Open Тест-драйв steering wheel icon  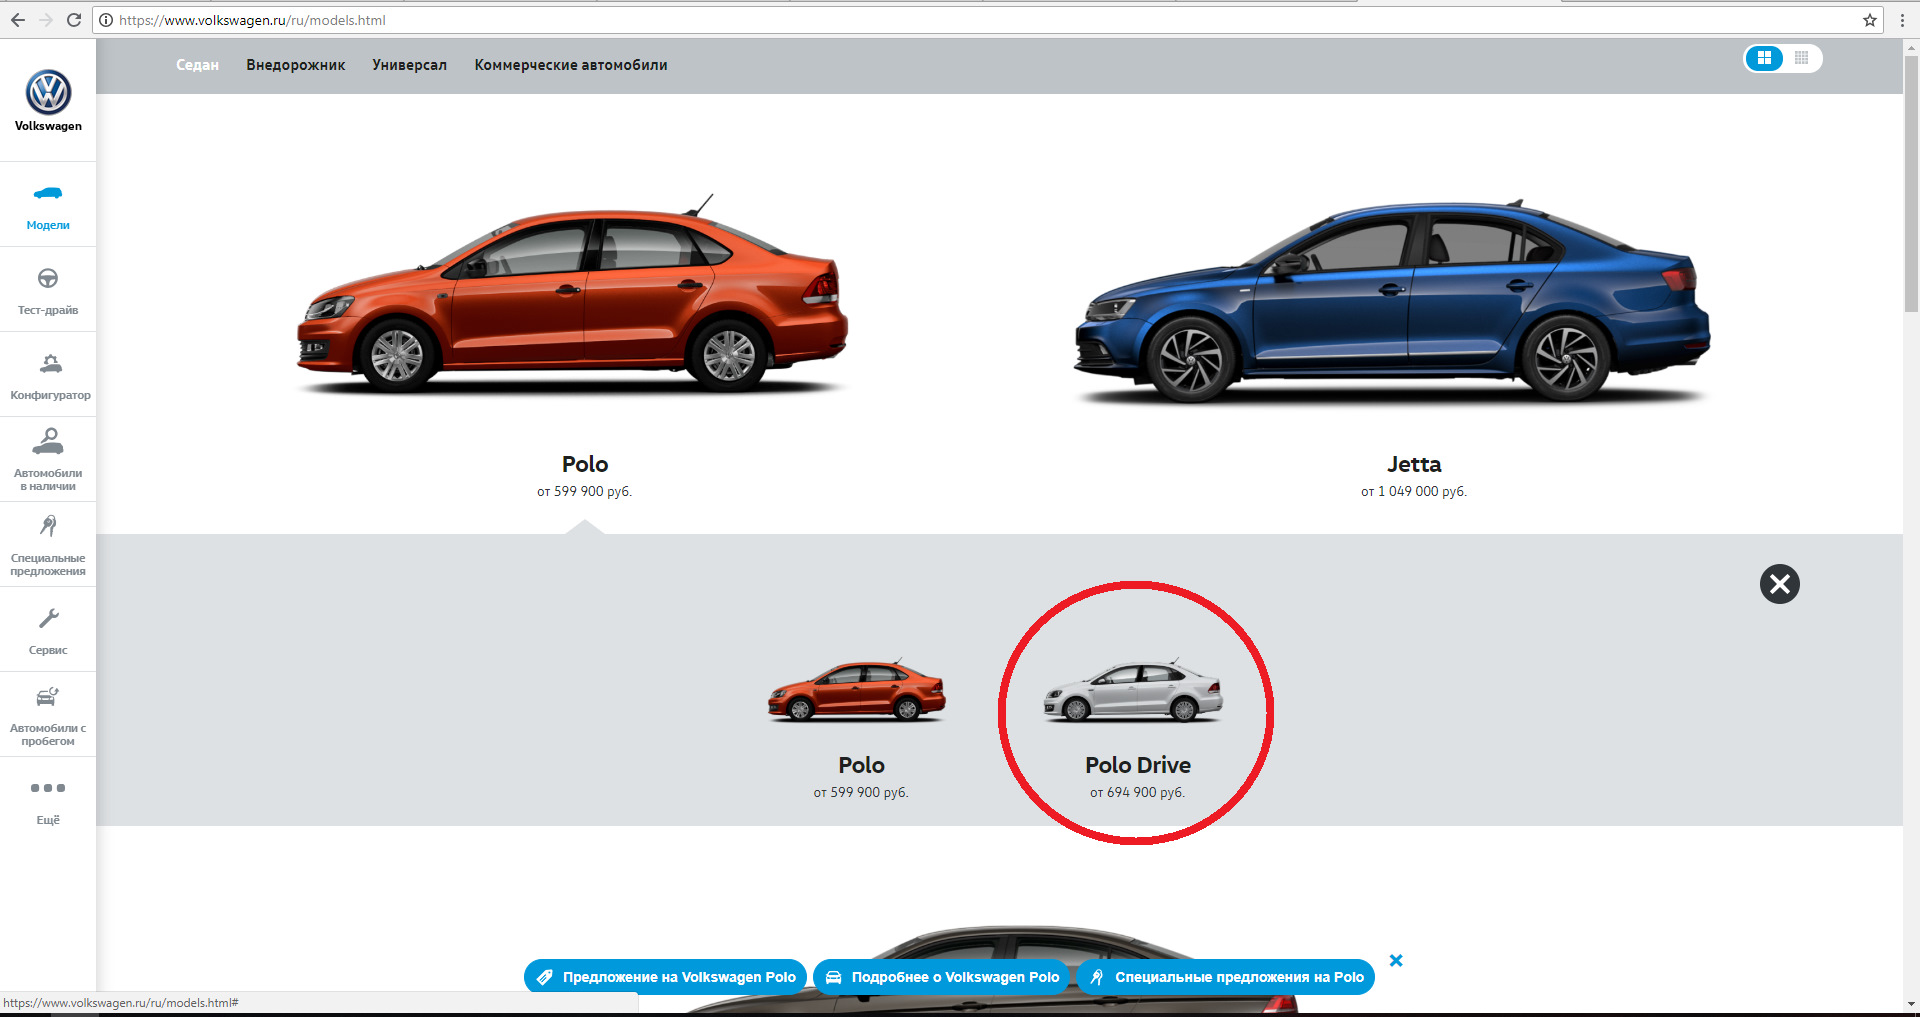(48, 278)
